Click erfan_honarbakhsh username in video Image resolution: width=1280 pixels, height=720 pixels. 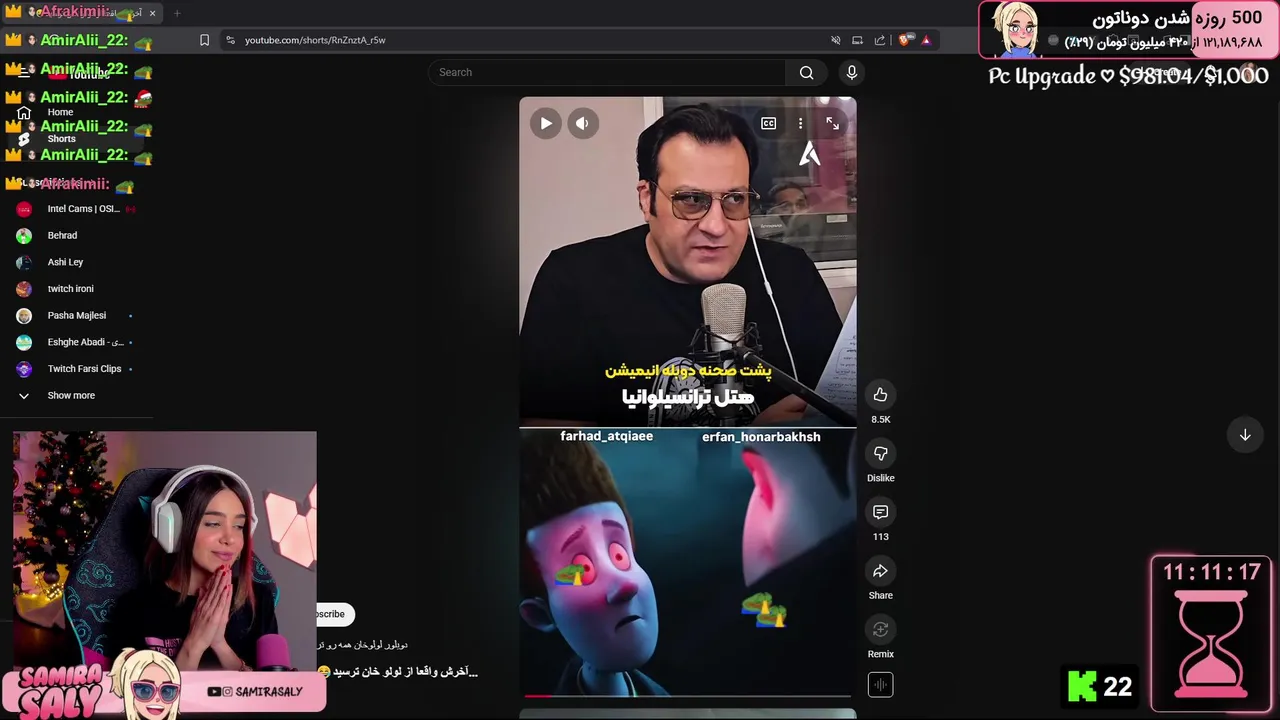[761, 437]
